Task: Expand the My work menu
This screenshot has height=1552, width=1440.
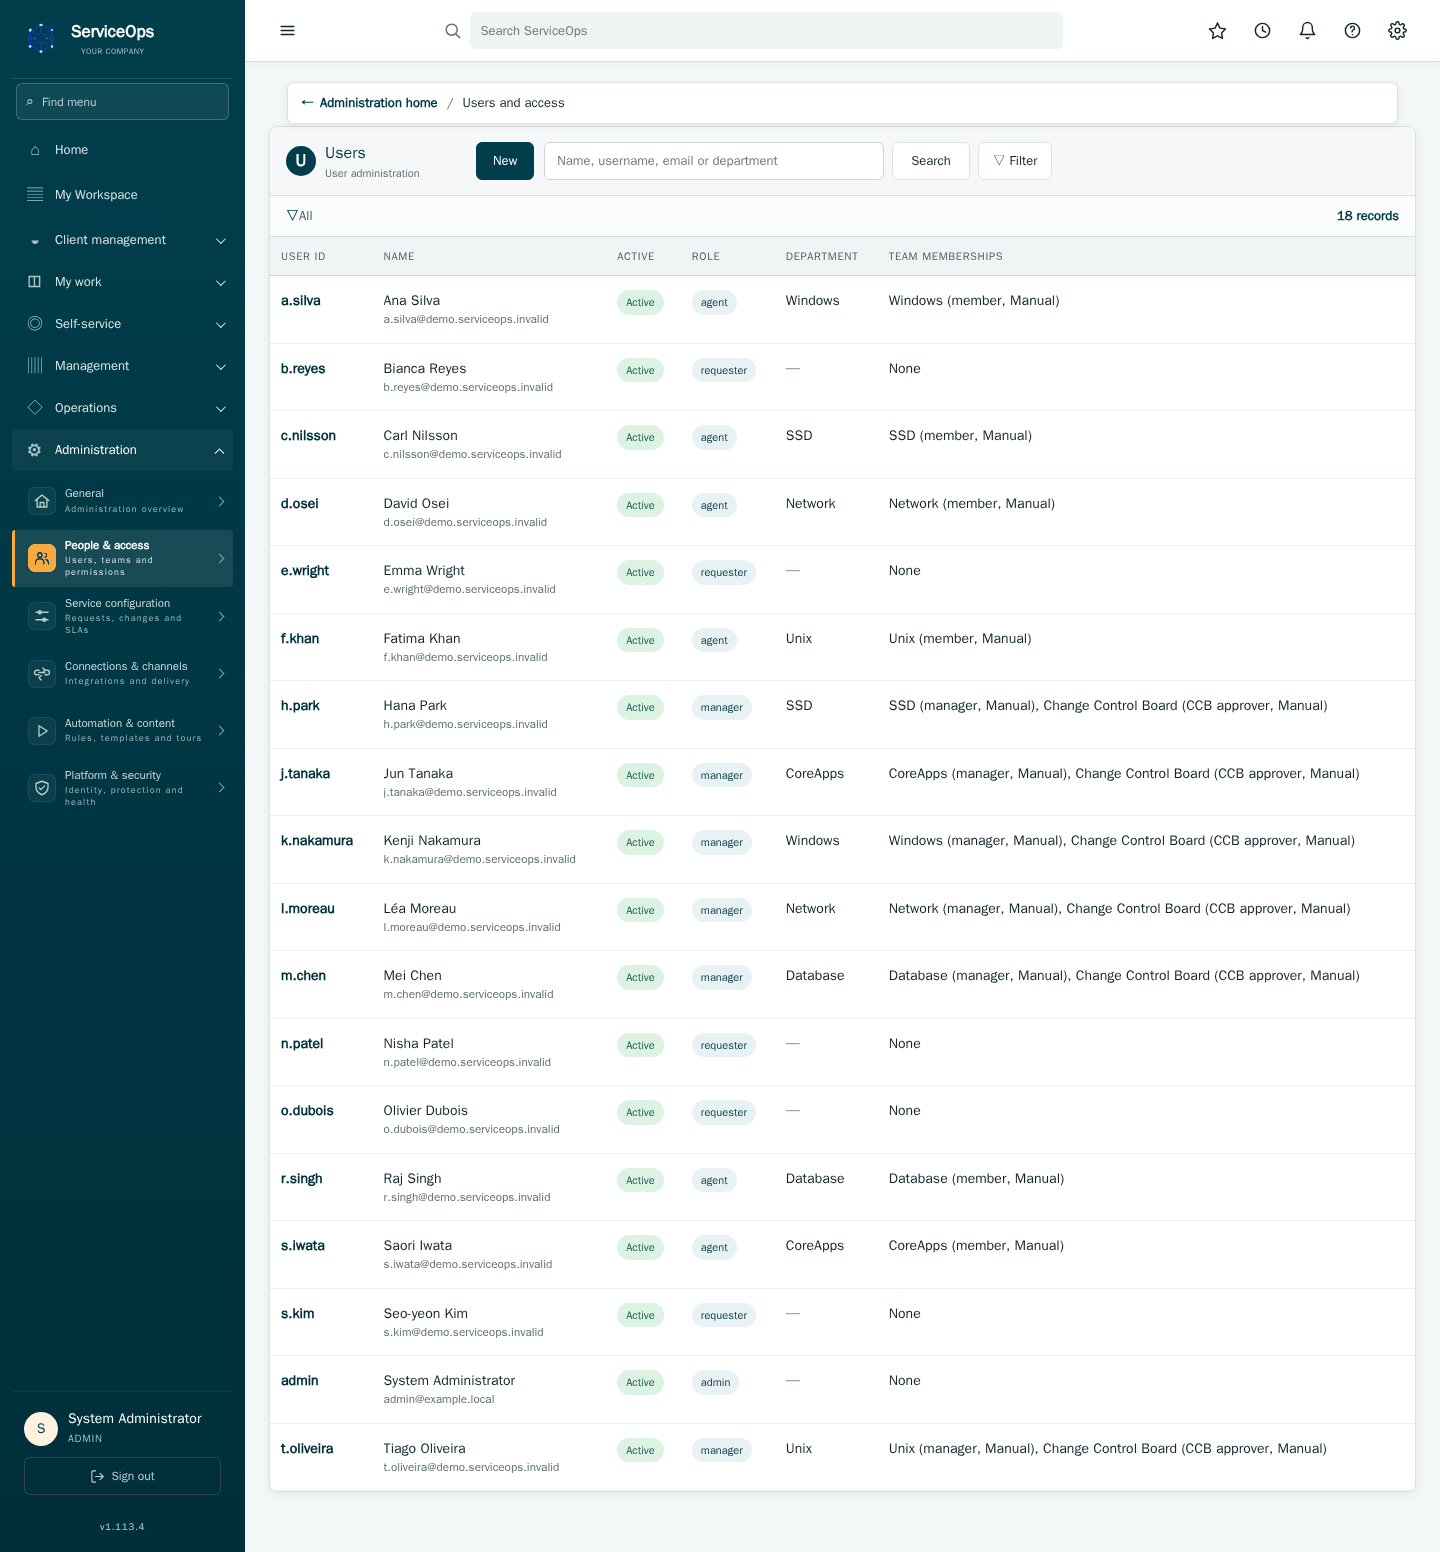Action: (122, 282)
